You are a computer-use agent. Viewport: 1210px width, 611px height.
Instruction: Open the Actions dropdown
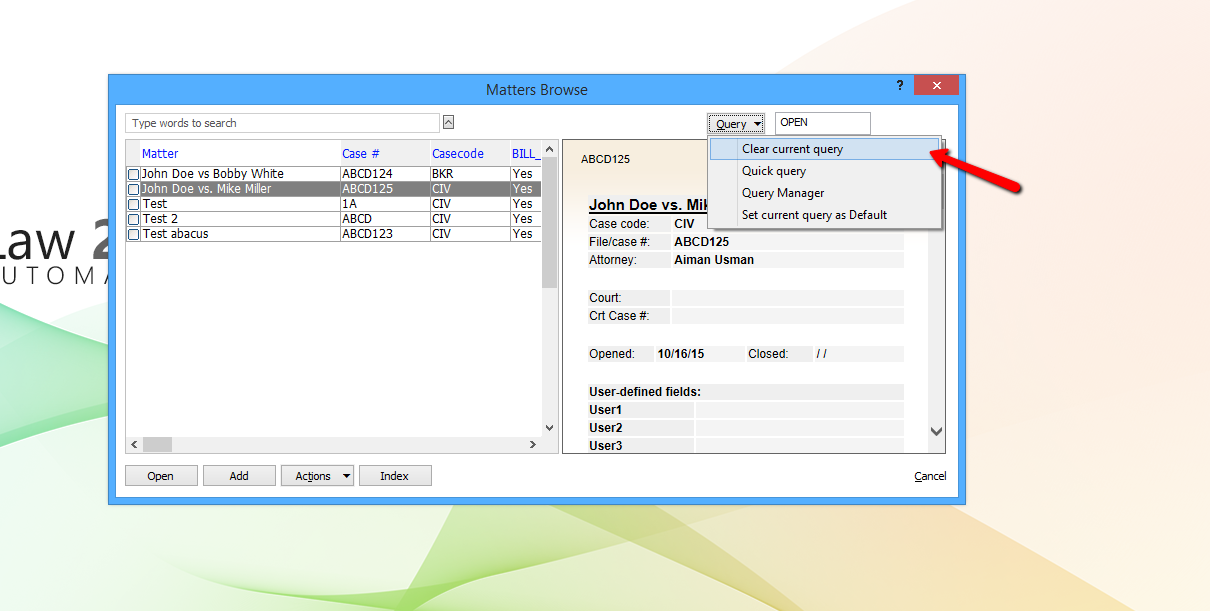[317, 475]
